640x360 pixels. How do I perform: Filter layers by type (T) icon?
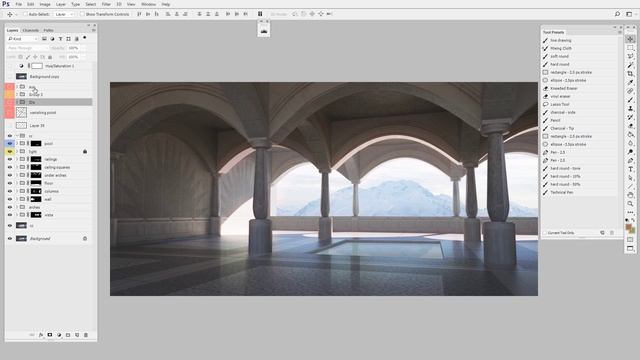point(60,39)
